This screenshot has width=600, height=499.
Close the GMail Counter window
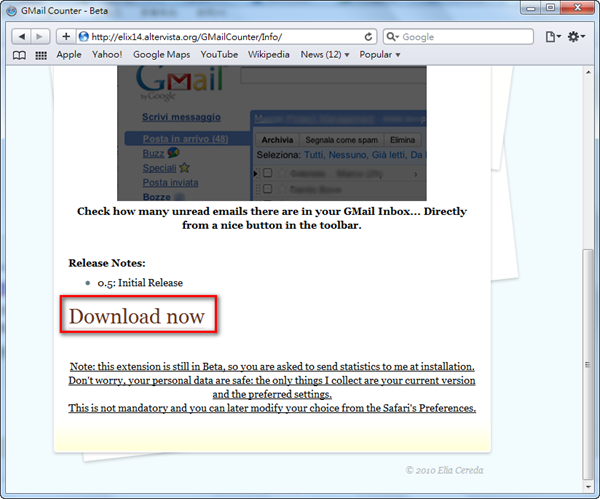tap(578, 8)
